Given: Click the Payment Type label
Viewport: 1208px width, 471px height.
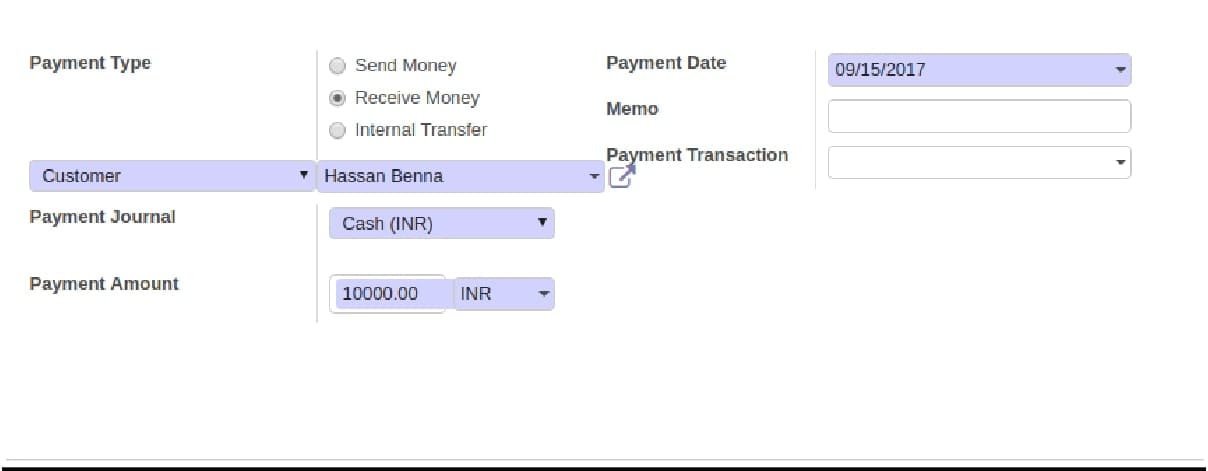Looking at the screenshot, I should pos(90,63).
